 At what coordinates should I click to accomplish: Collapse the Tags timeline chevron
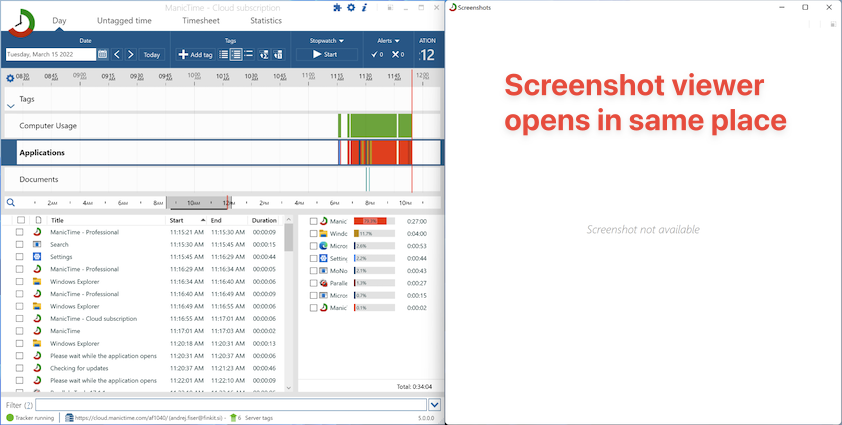tap(11, 106)
